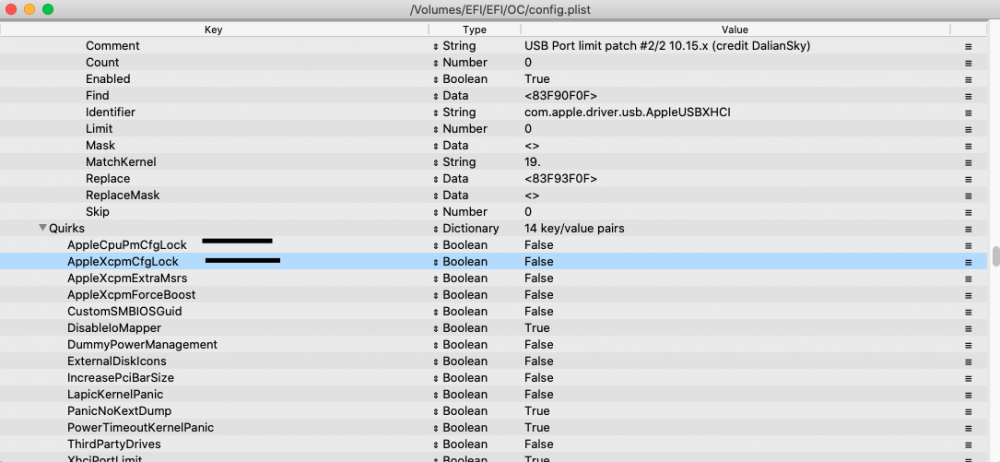The height and width of the screenshot is (462, 1000).
Task: Open type stepper for the Count row
Action: (436, 63)
